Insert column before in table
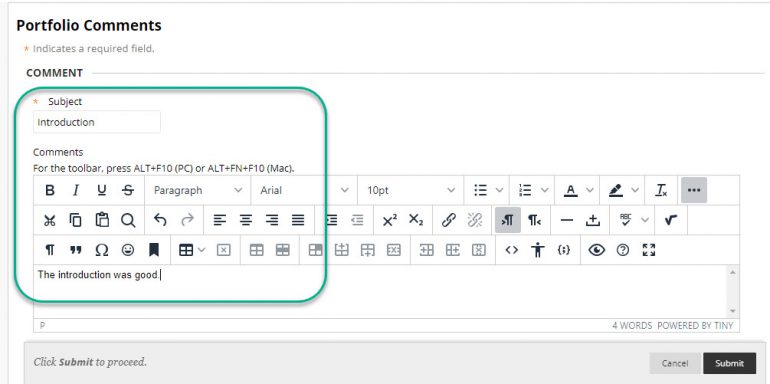Screen dimensions: 770x384 tap(426, 250)
